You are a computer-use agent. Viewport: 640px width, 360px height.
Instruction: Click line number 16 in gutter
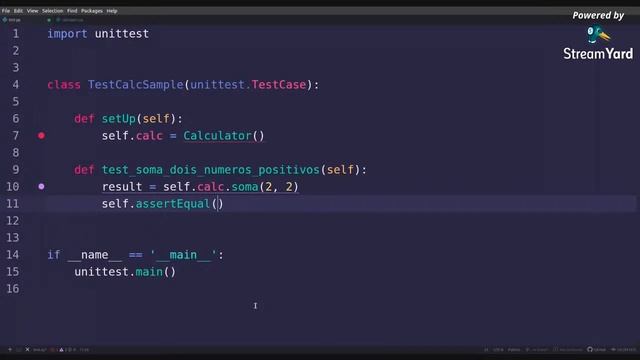(12, 289)
